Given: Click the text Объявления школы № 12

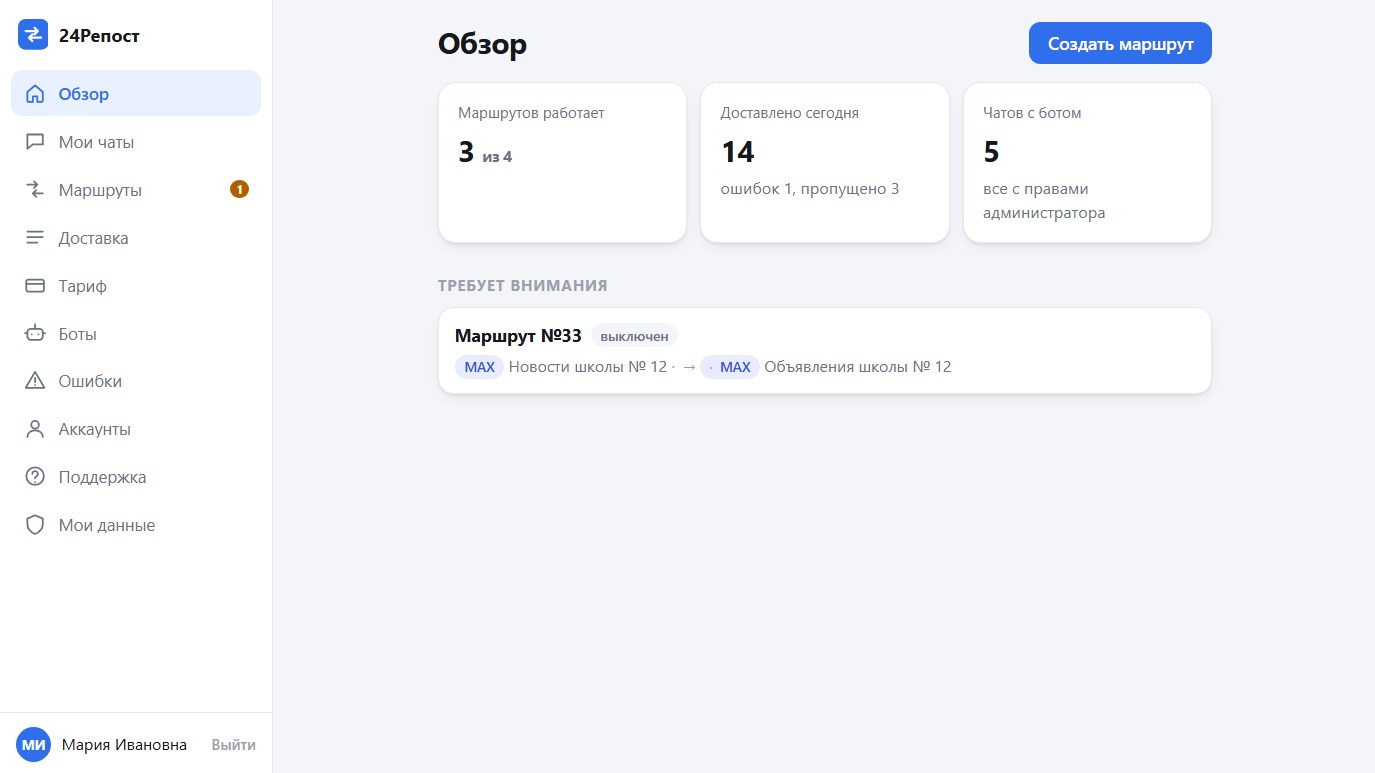Looking at the screenshot, I should pyautogui.click(x=858, y=367).
